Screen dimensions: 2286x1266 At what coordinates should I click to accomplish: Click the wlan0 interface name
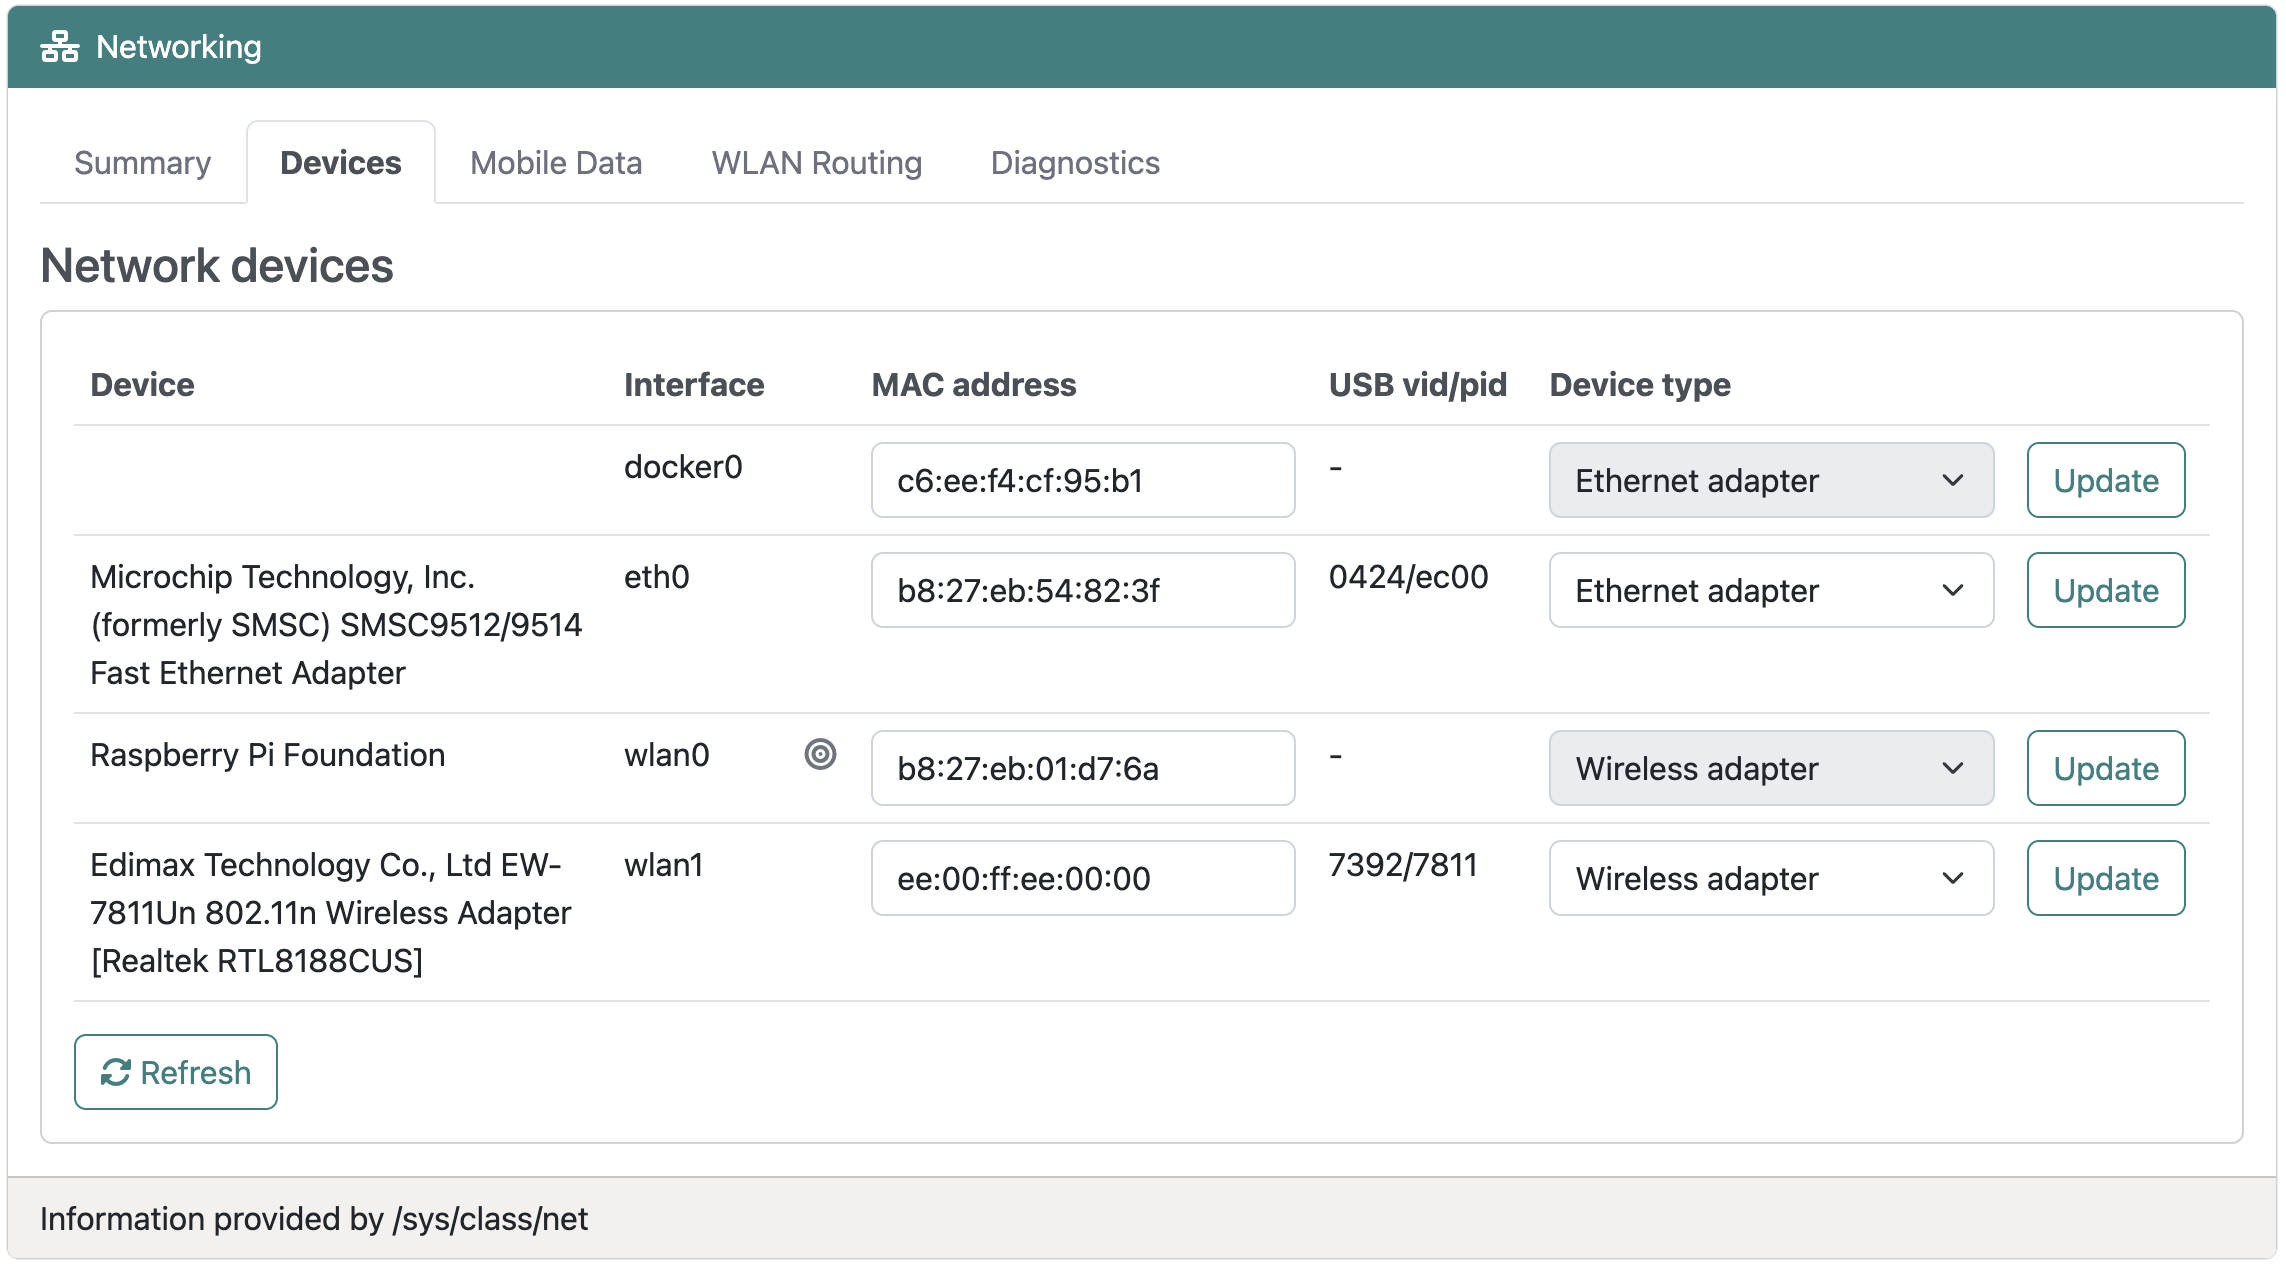(667, 755)
